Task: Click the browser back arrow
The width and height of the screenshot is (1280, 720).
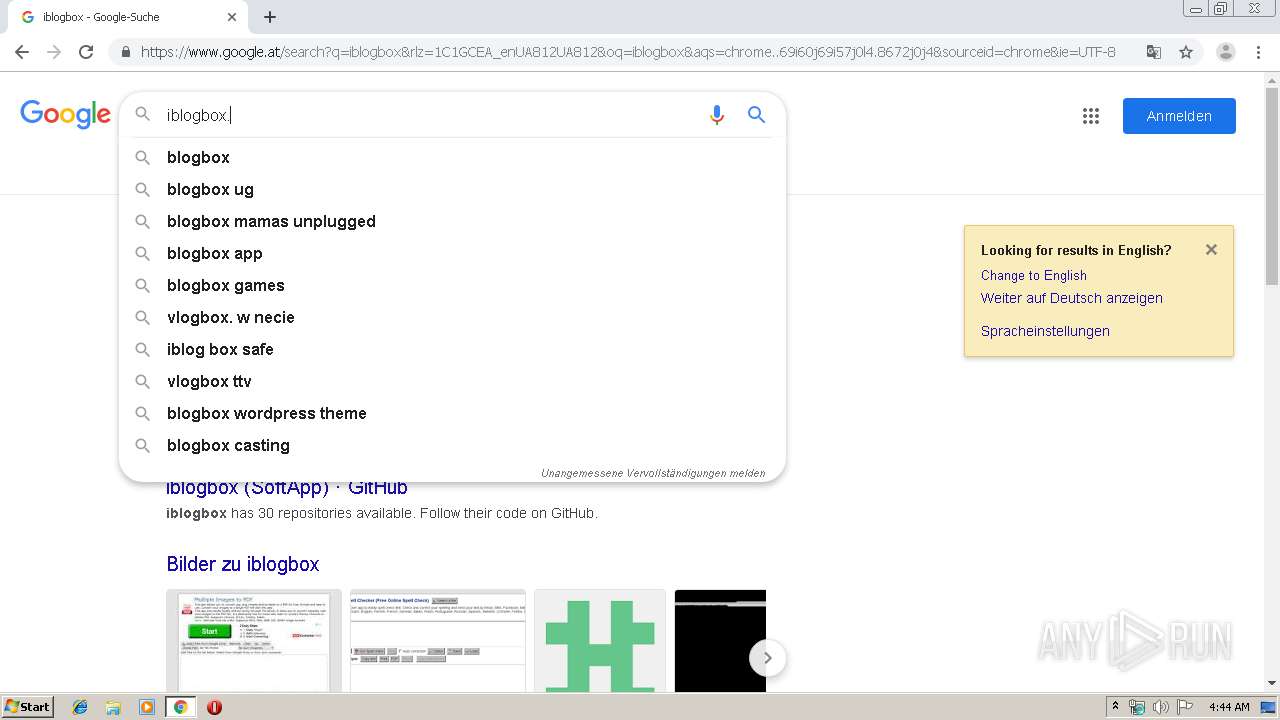Action: (22, 52)
